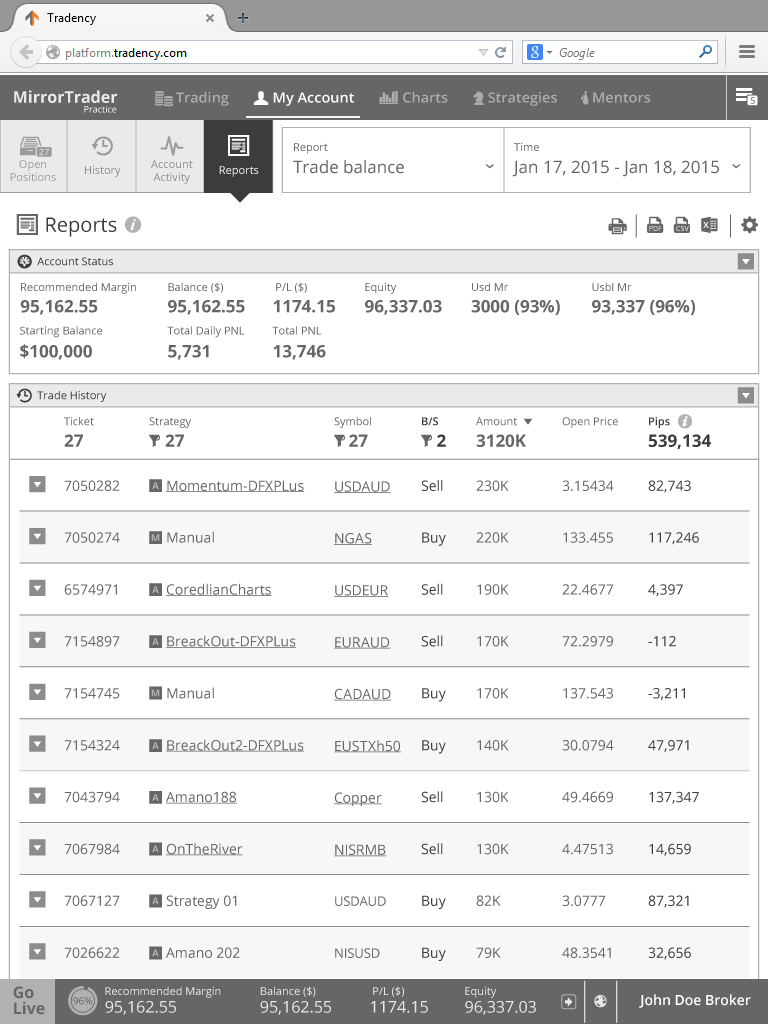The image size is (768, 1024).
Task: Open the Report type dropdown
Action: (x=393, y=160)
